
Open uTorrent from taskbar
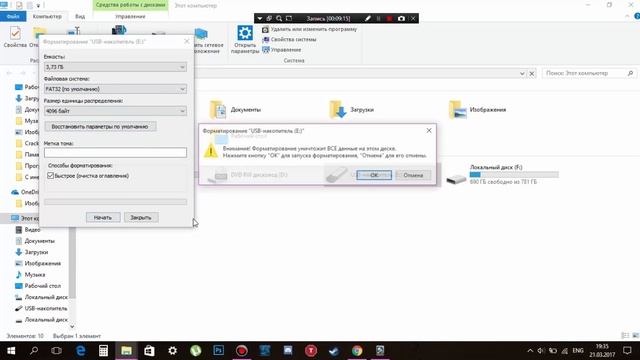click(x=196, y=351)
